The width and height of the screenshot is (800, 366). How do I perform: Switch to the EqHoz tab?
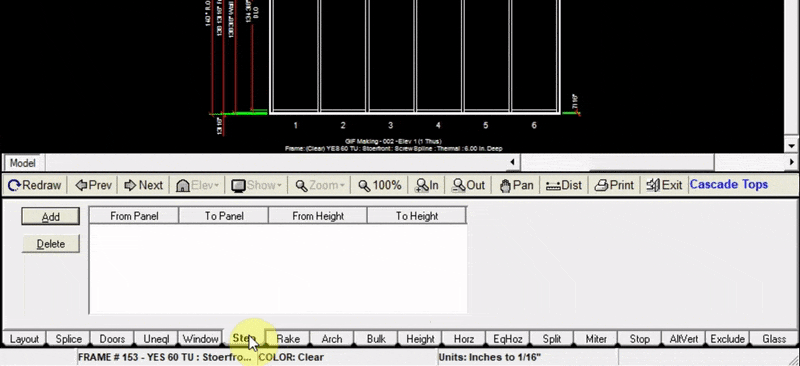click(508, 339)
